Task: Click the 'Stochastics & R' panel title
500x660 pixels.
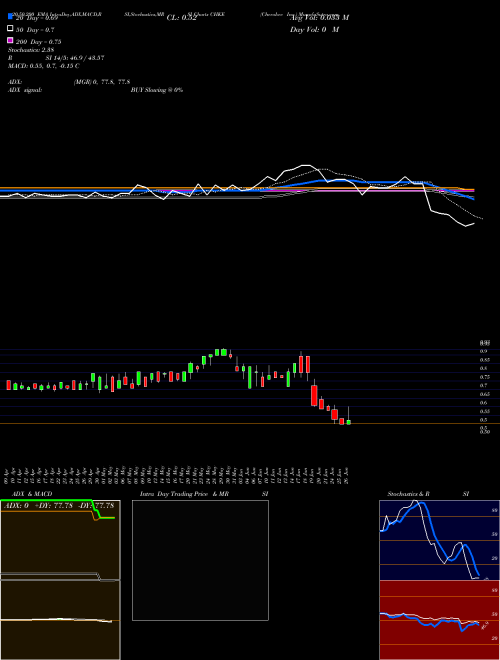Action: tap(408, 494)
